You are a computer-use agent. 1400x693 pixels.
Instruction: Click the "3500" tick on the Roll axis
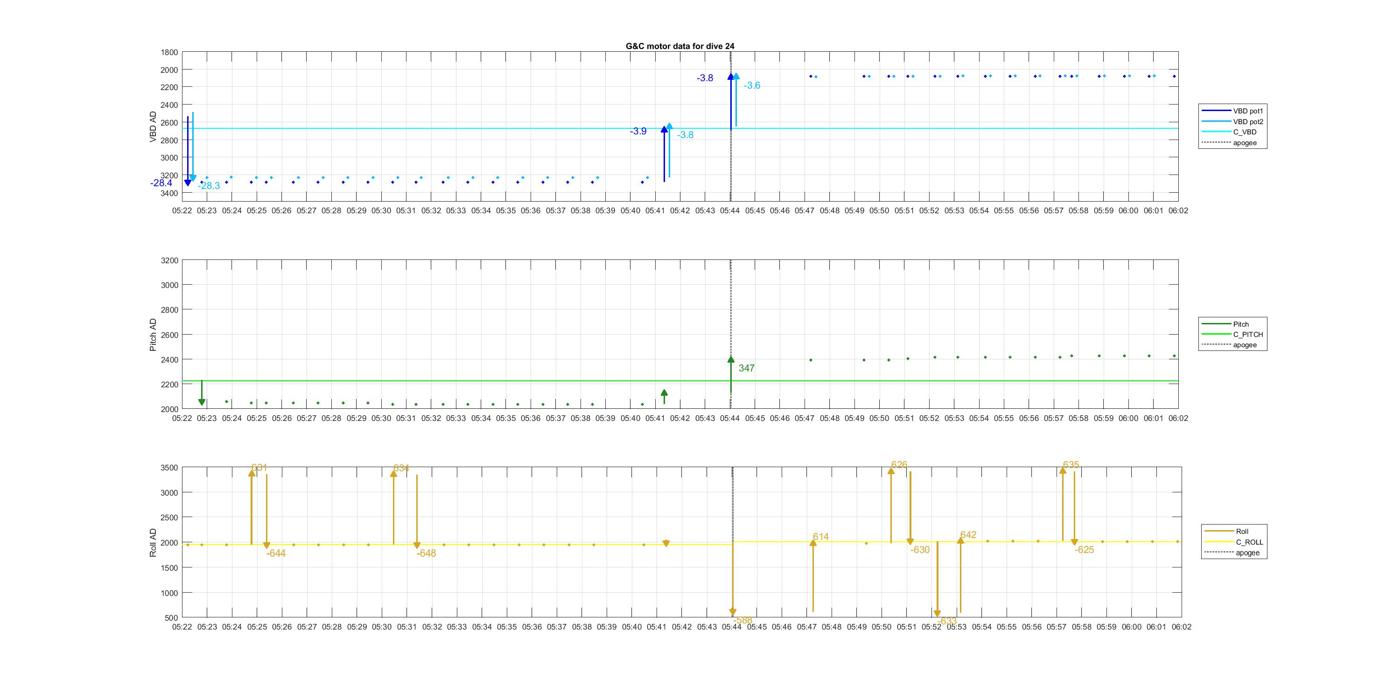tap(170, 468)
